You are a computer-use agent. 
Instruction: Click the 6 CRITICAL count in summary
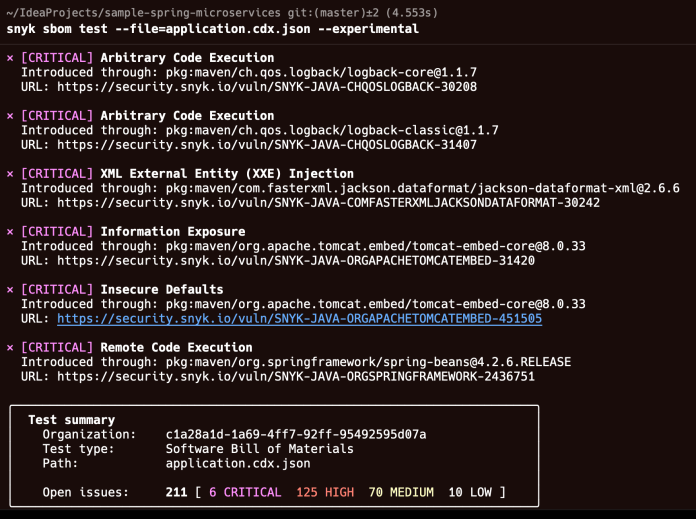pos(243,492)
